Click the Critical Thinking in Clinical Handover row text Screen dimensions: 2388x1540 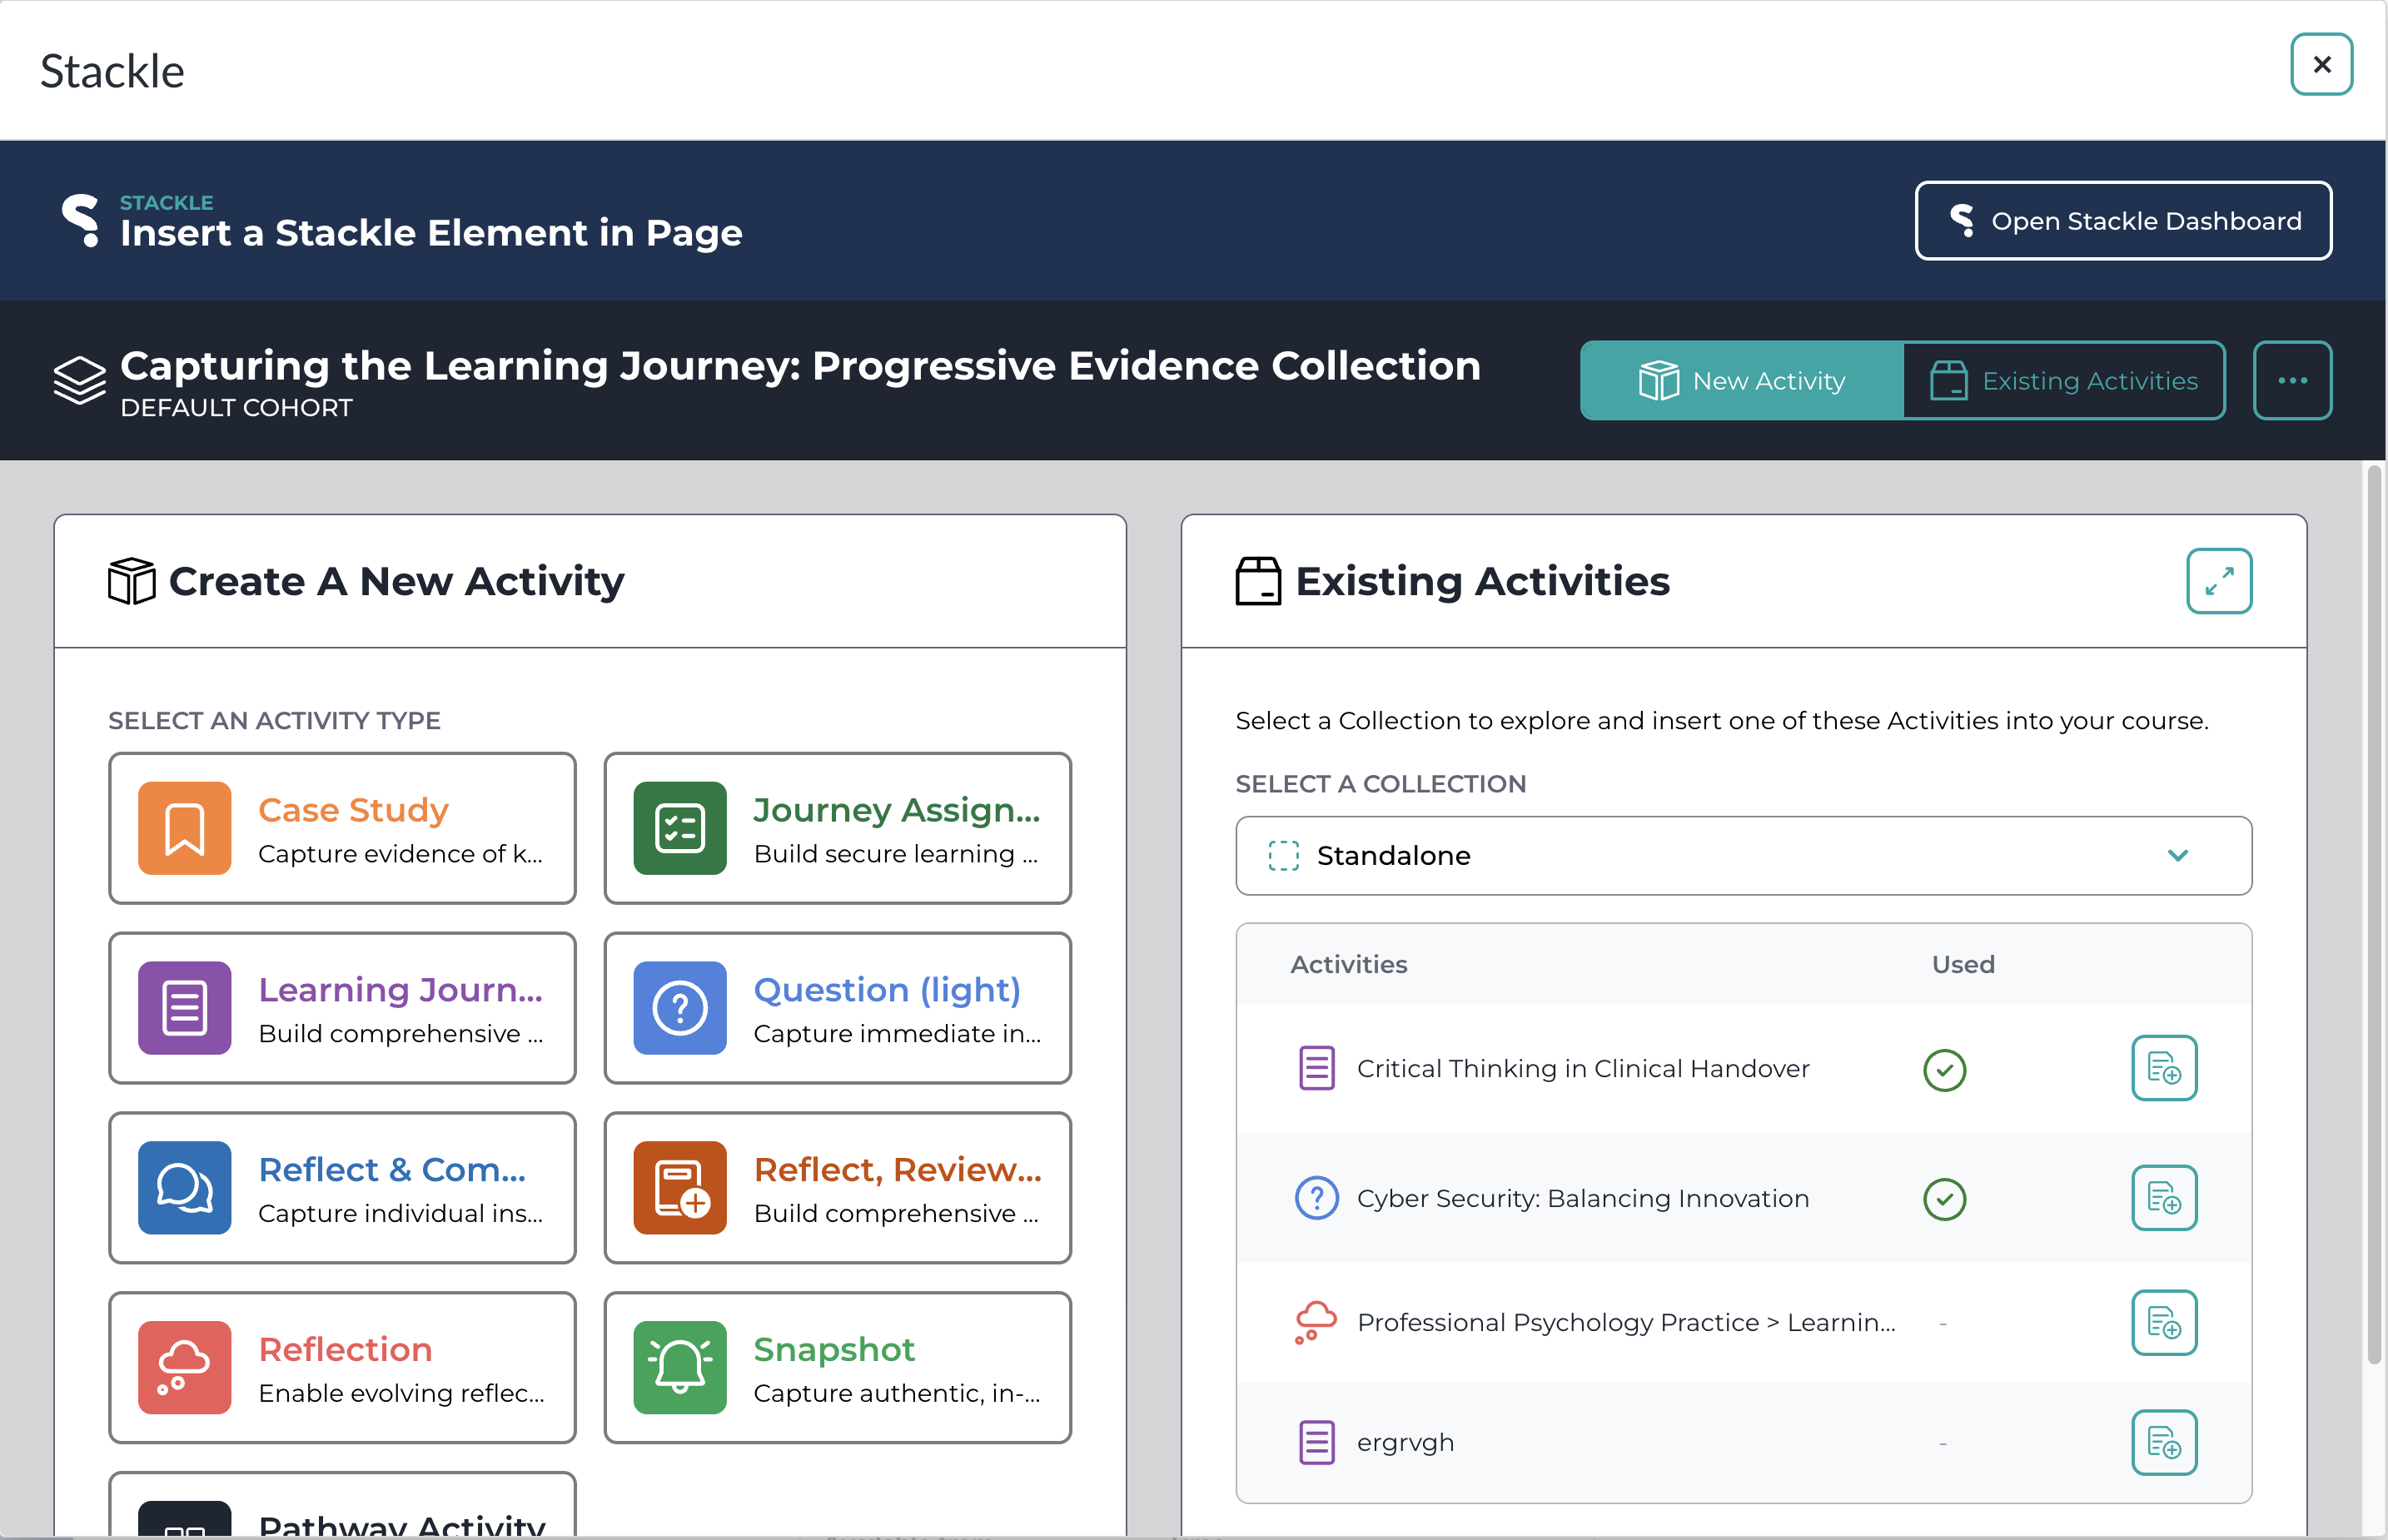(1583, 1069)
